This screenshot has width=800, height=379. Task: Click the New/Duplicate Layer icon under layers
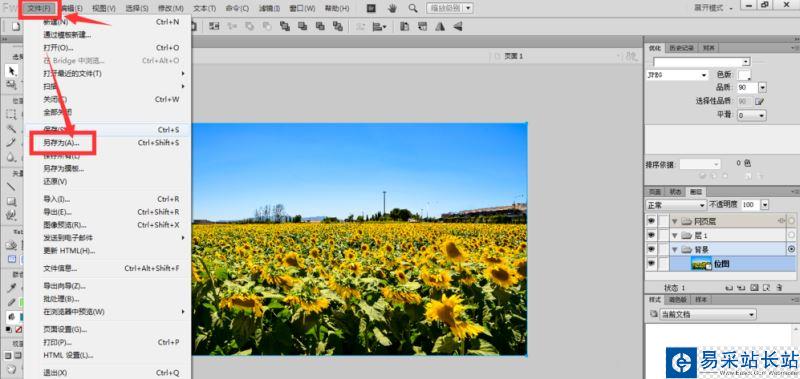tap(730, 288)
